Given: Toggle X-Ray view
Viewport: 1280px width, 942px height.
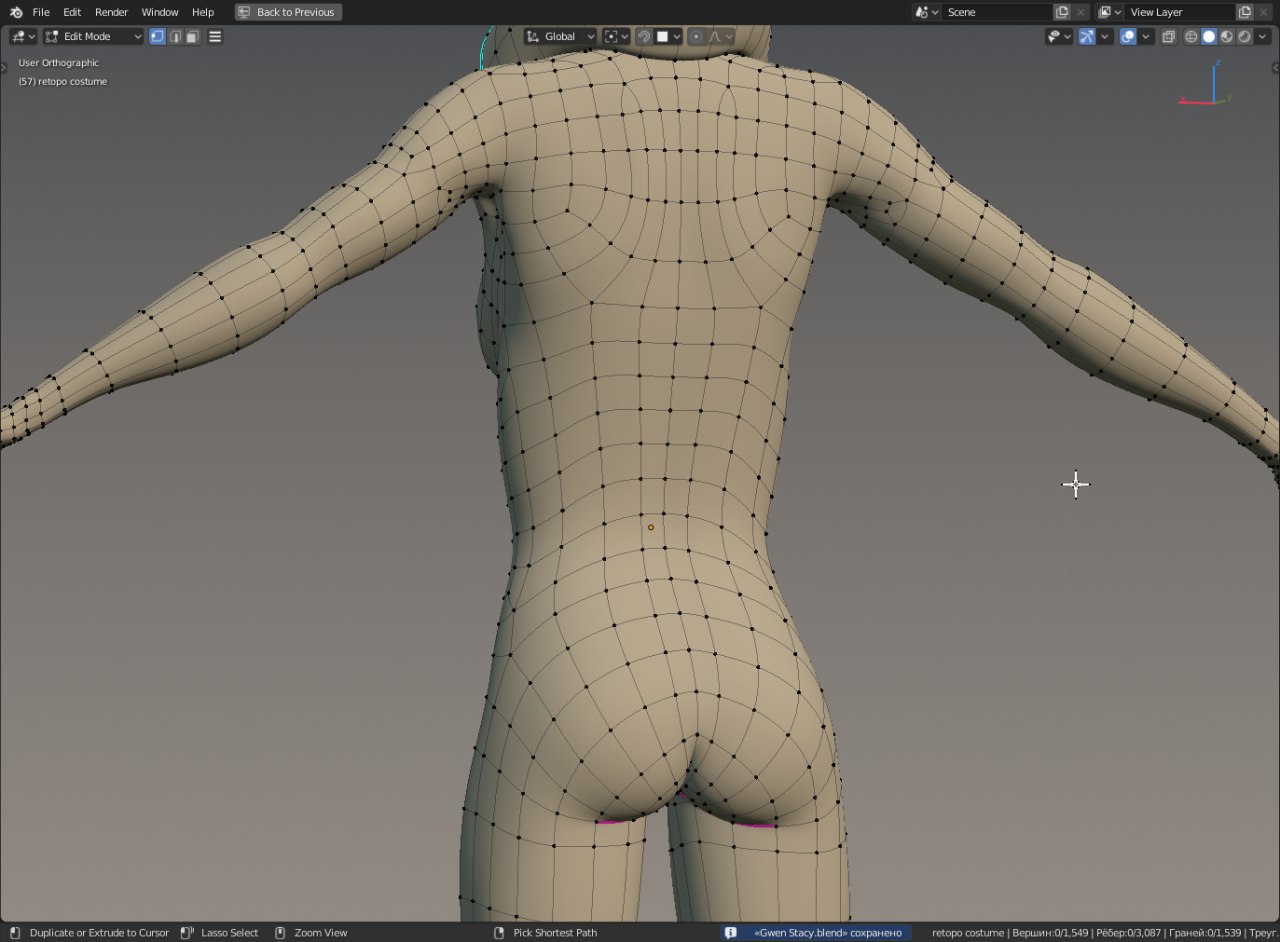Looking at the screenshot, I should (1168, 36).
